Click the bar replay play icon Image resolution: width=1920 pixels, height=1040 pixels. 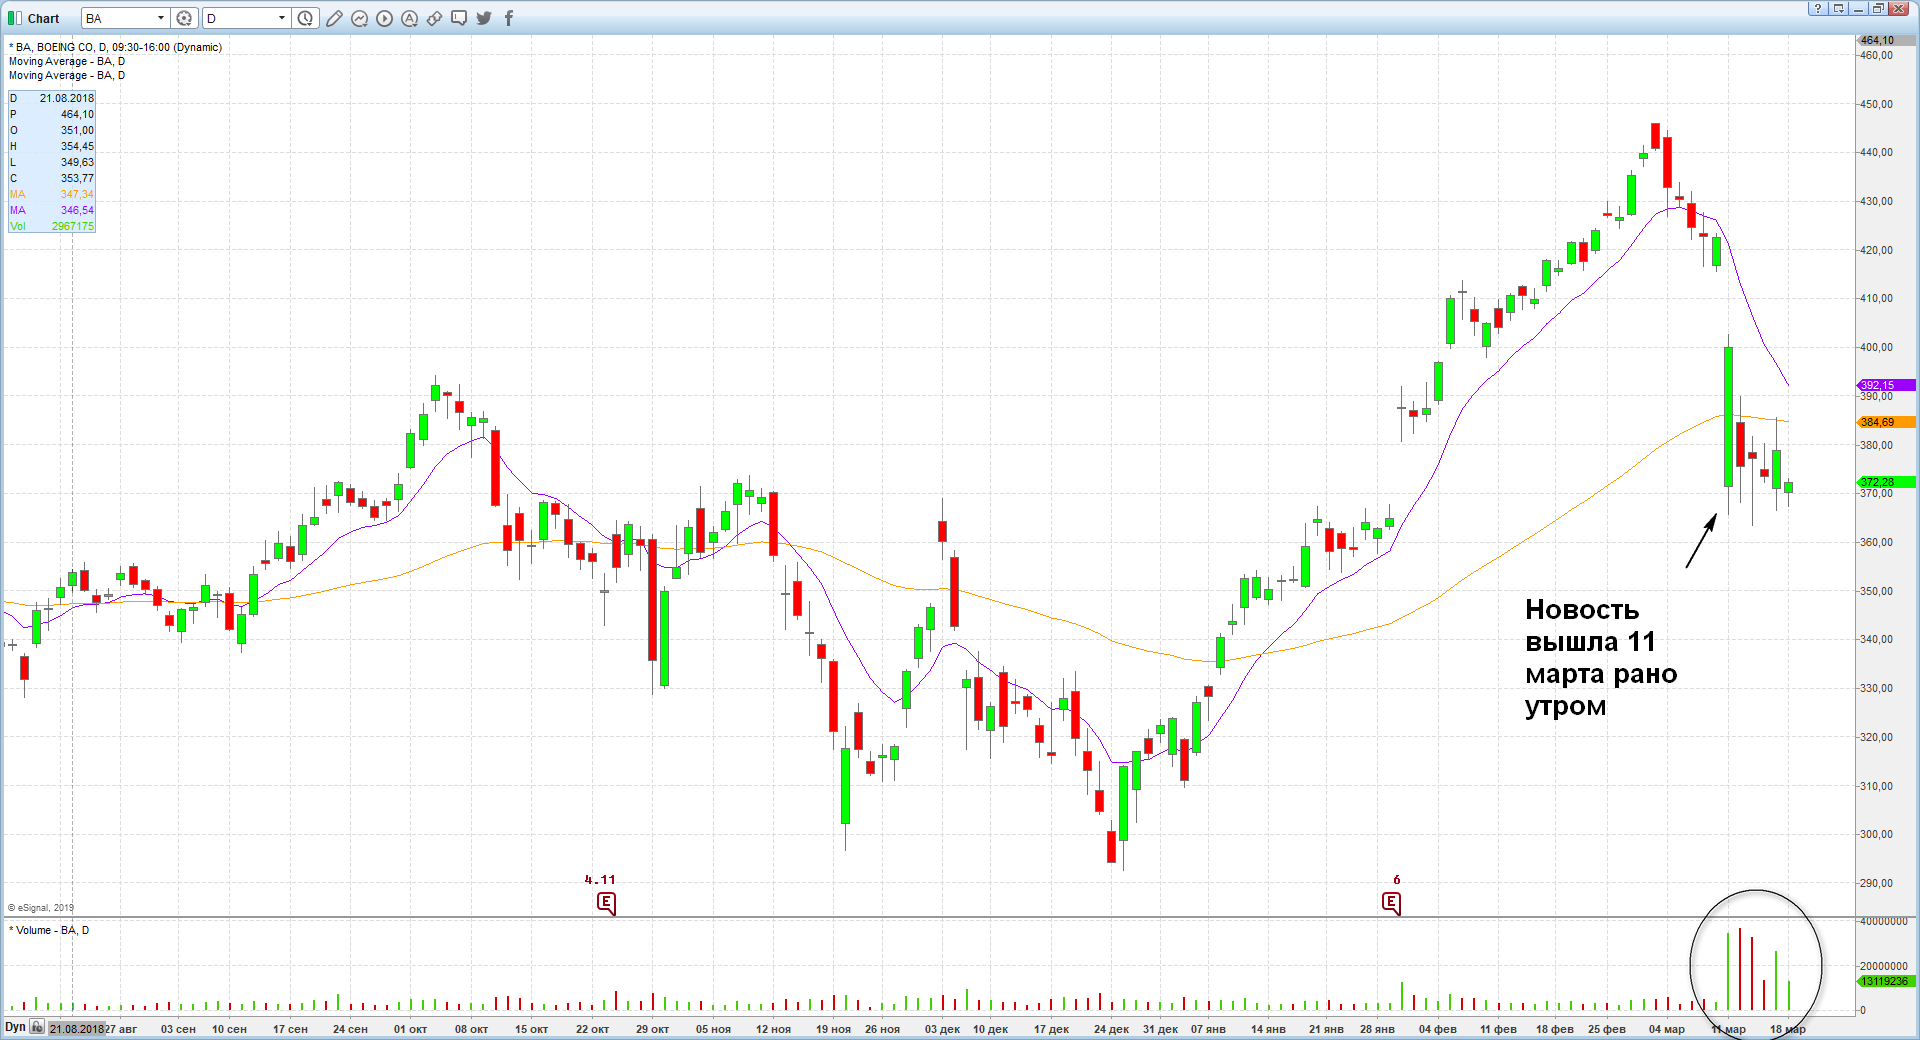[384, 18]
